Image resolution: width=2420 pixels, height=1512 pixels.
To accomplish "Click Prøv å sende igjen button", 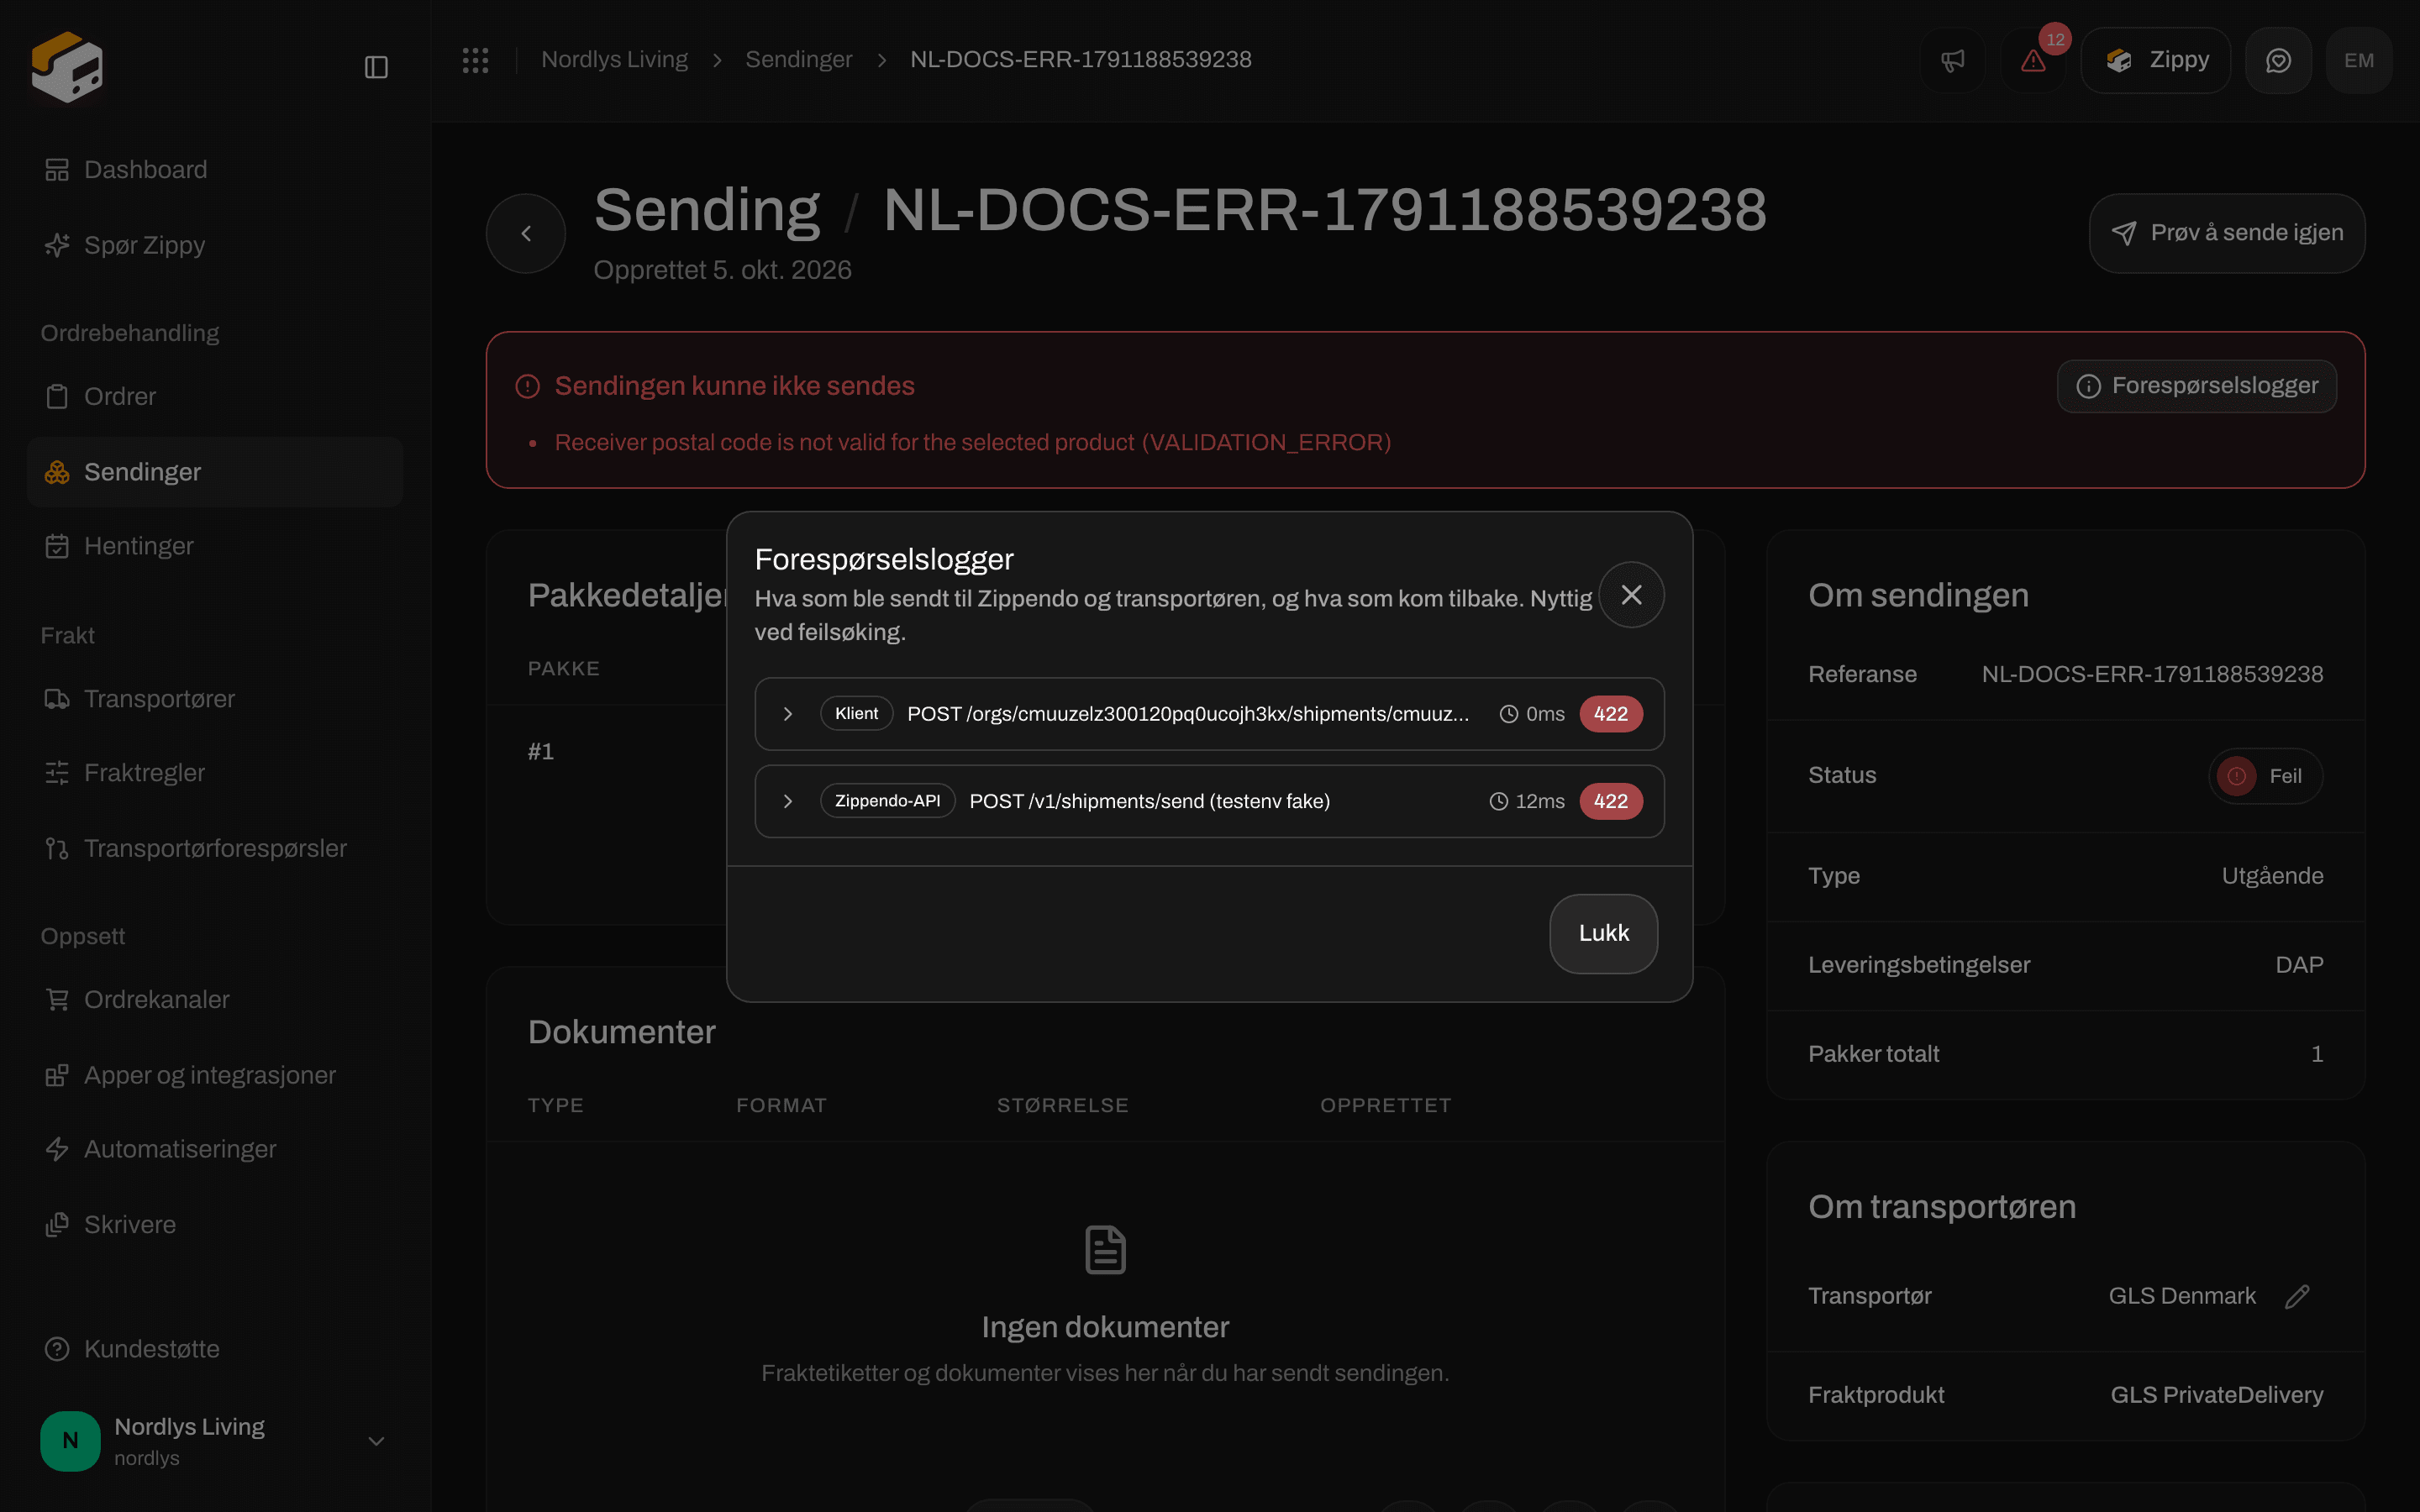I will pos(2226,233).
